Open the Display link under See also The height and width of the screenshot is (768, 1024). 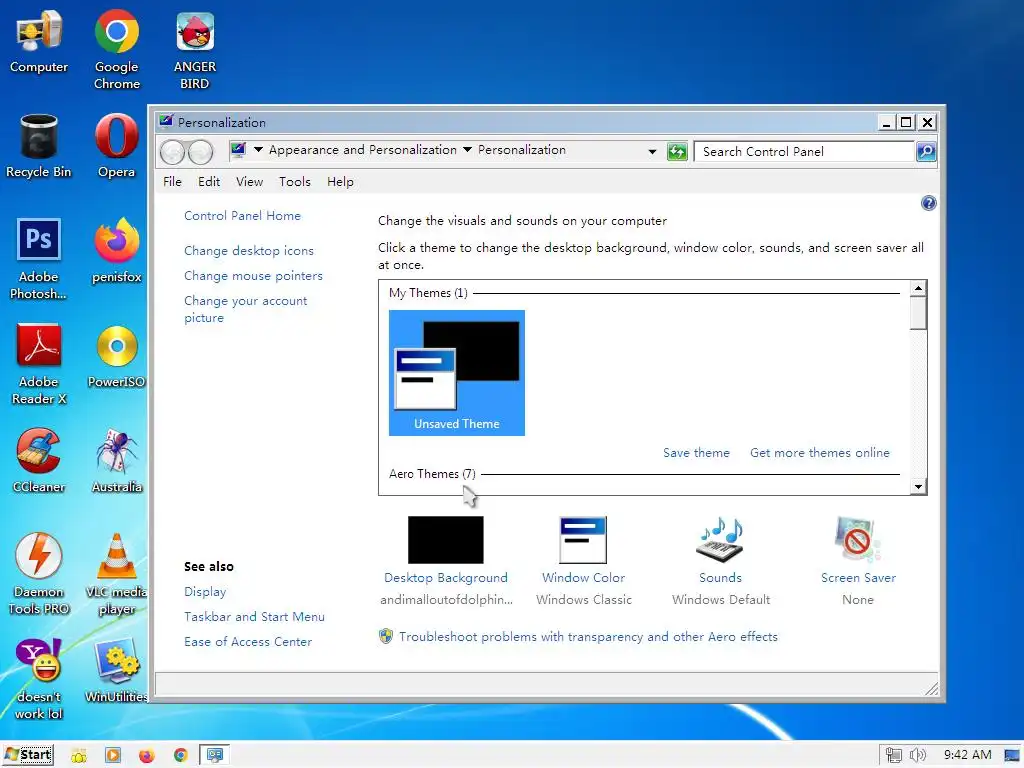[205, 592]
